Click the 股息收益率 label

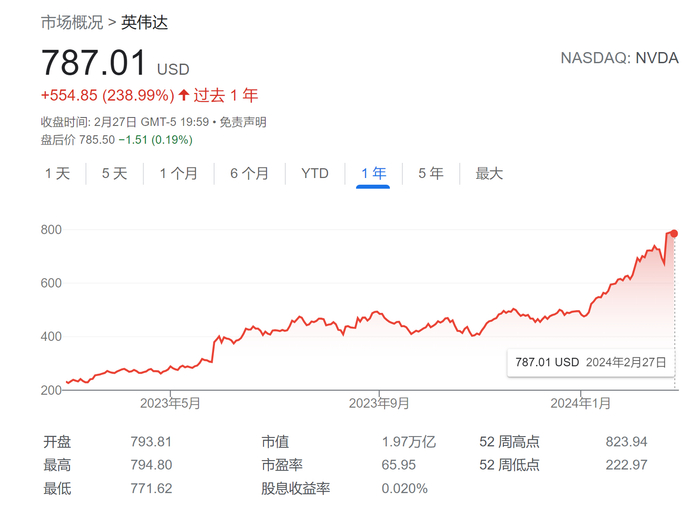296,488
